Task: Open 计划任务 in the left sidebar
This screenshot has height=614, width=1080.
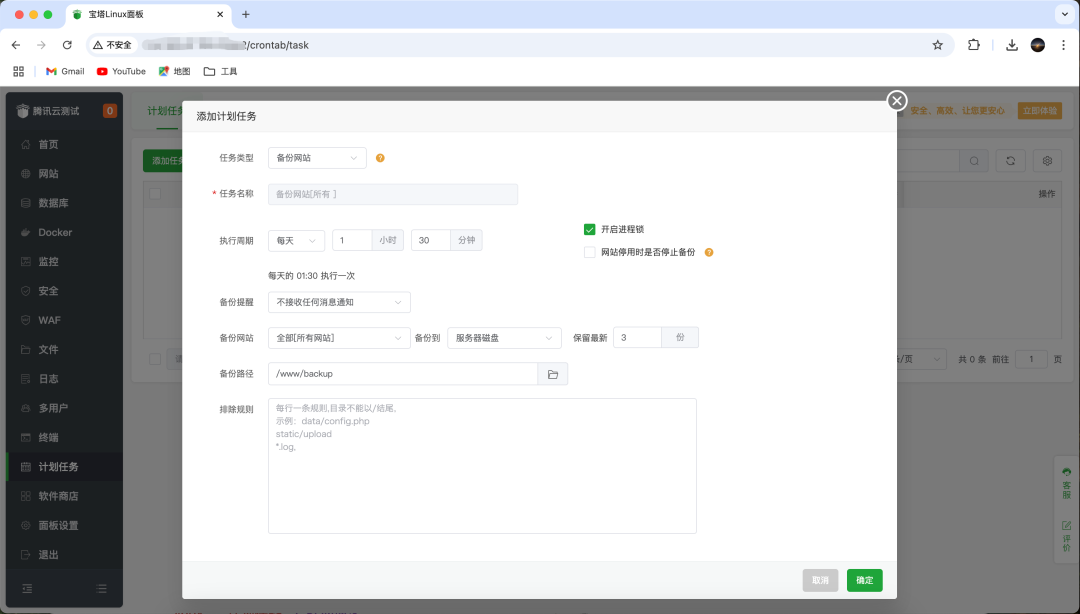Action: (x=58, y=467)
